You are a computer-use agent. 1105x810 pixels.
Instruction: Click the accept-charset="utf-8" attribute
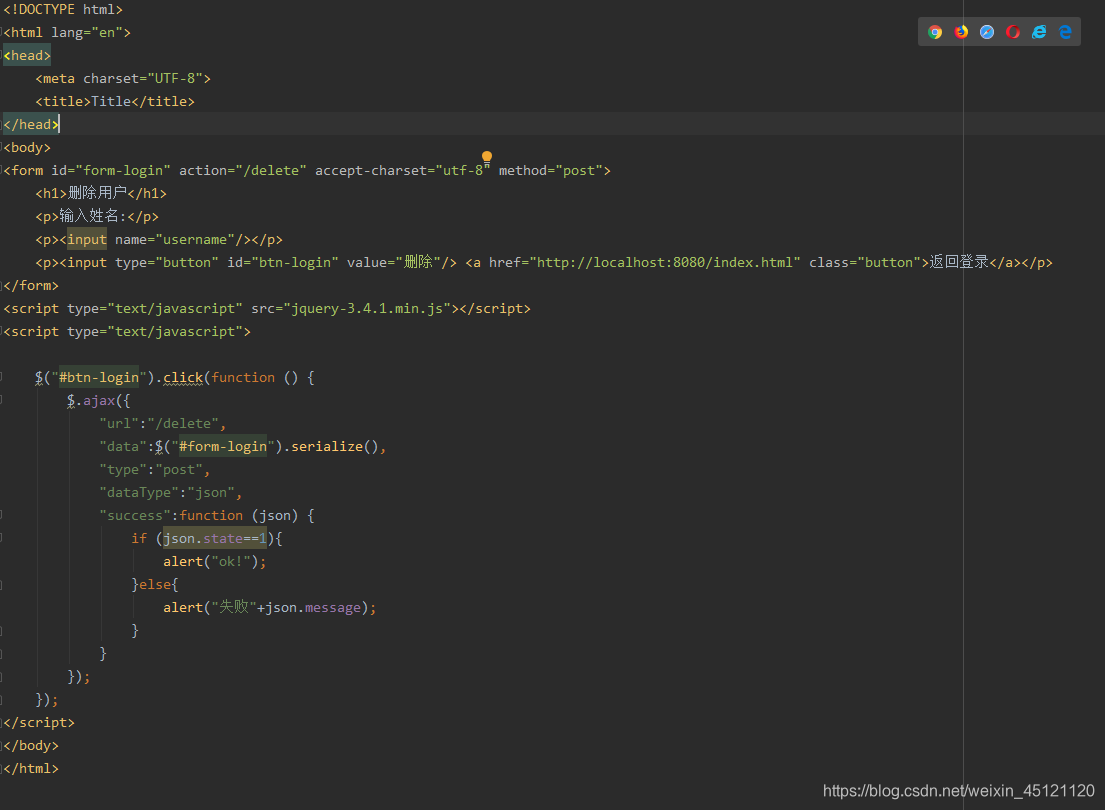402,171
